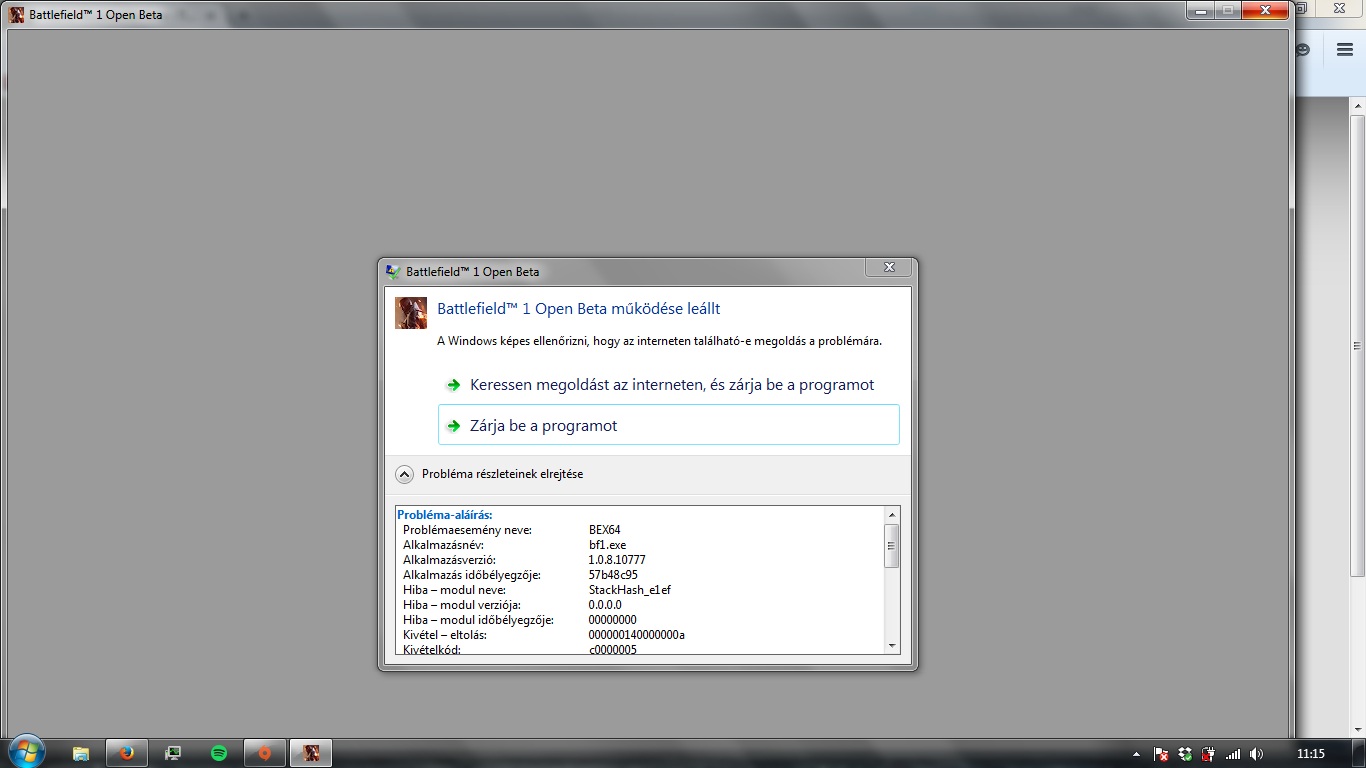Click the problem details scrollbar thumb

point(892,545)
